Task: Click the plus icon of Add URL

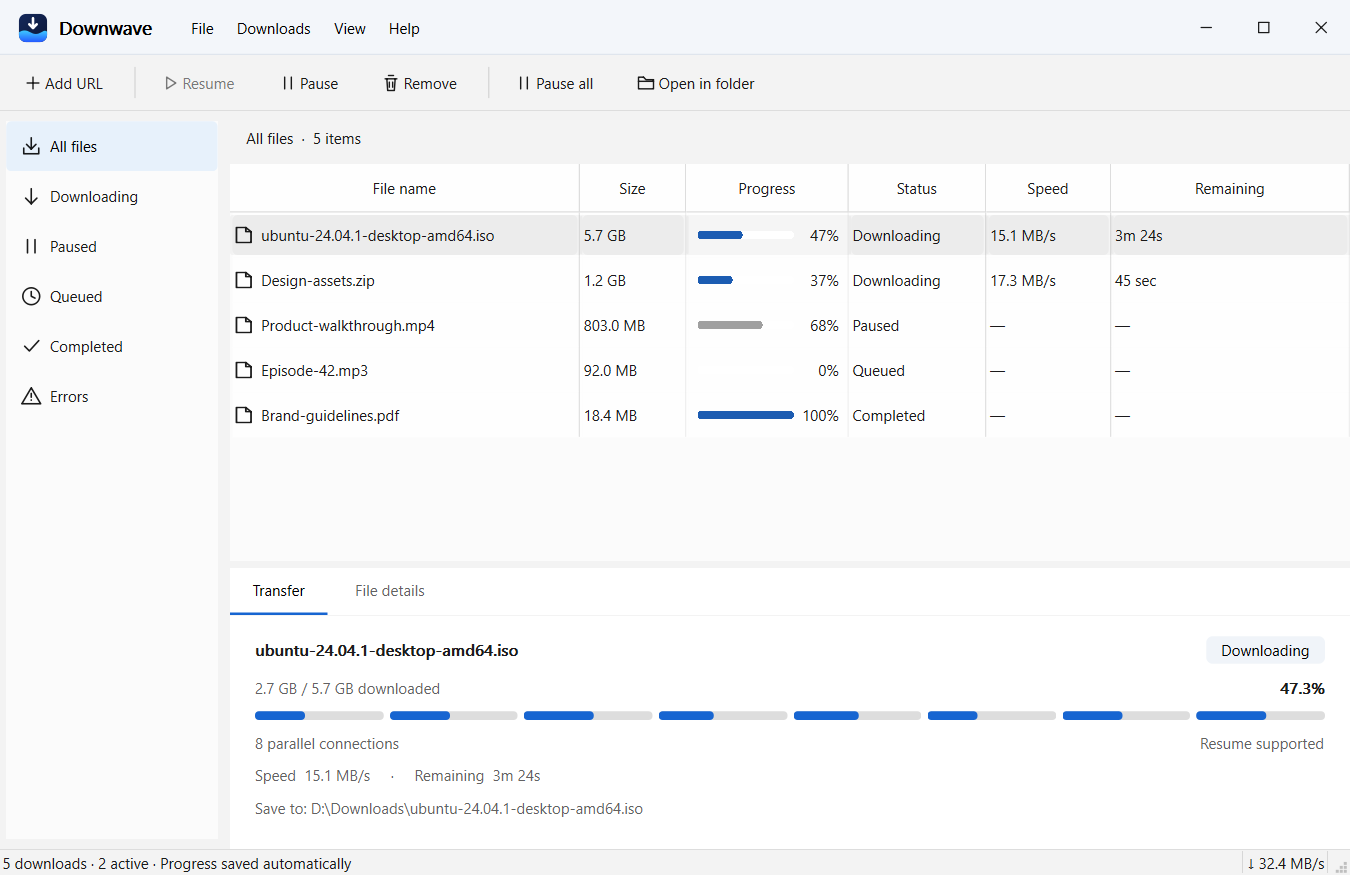Action: point(33,84)
